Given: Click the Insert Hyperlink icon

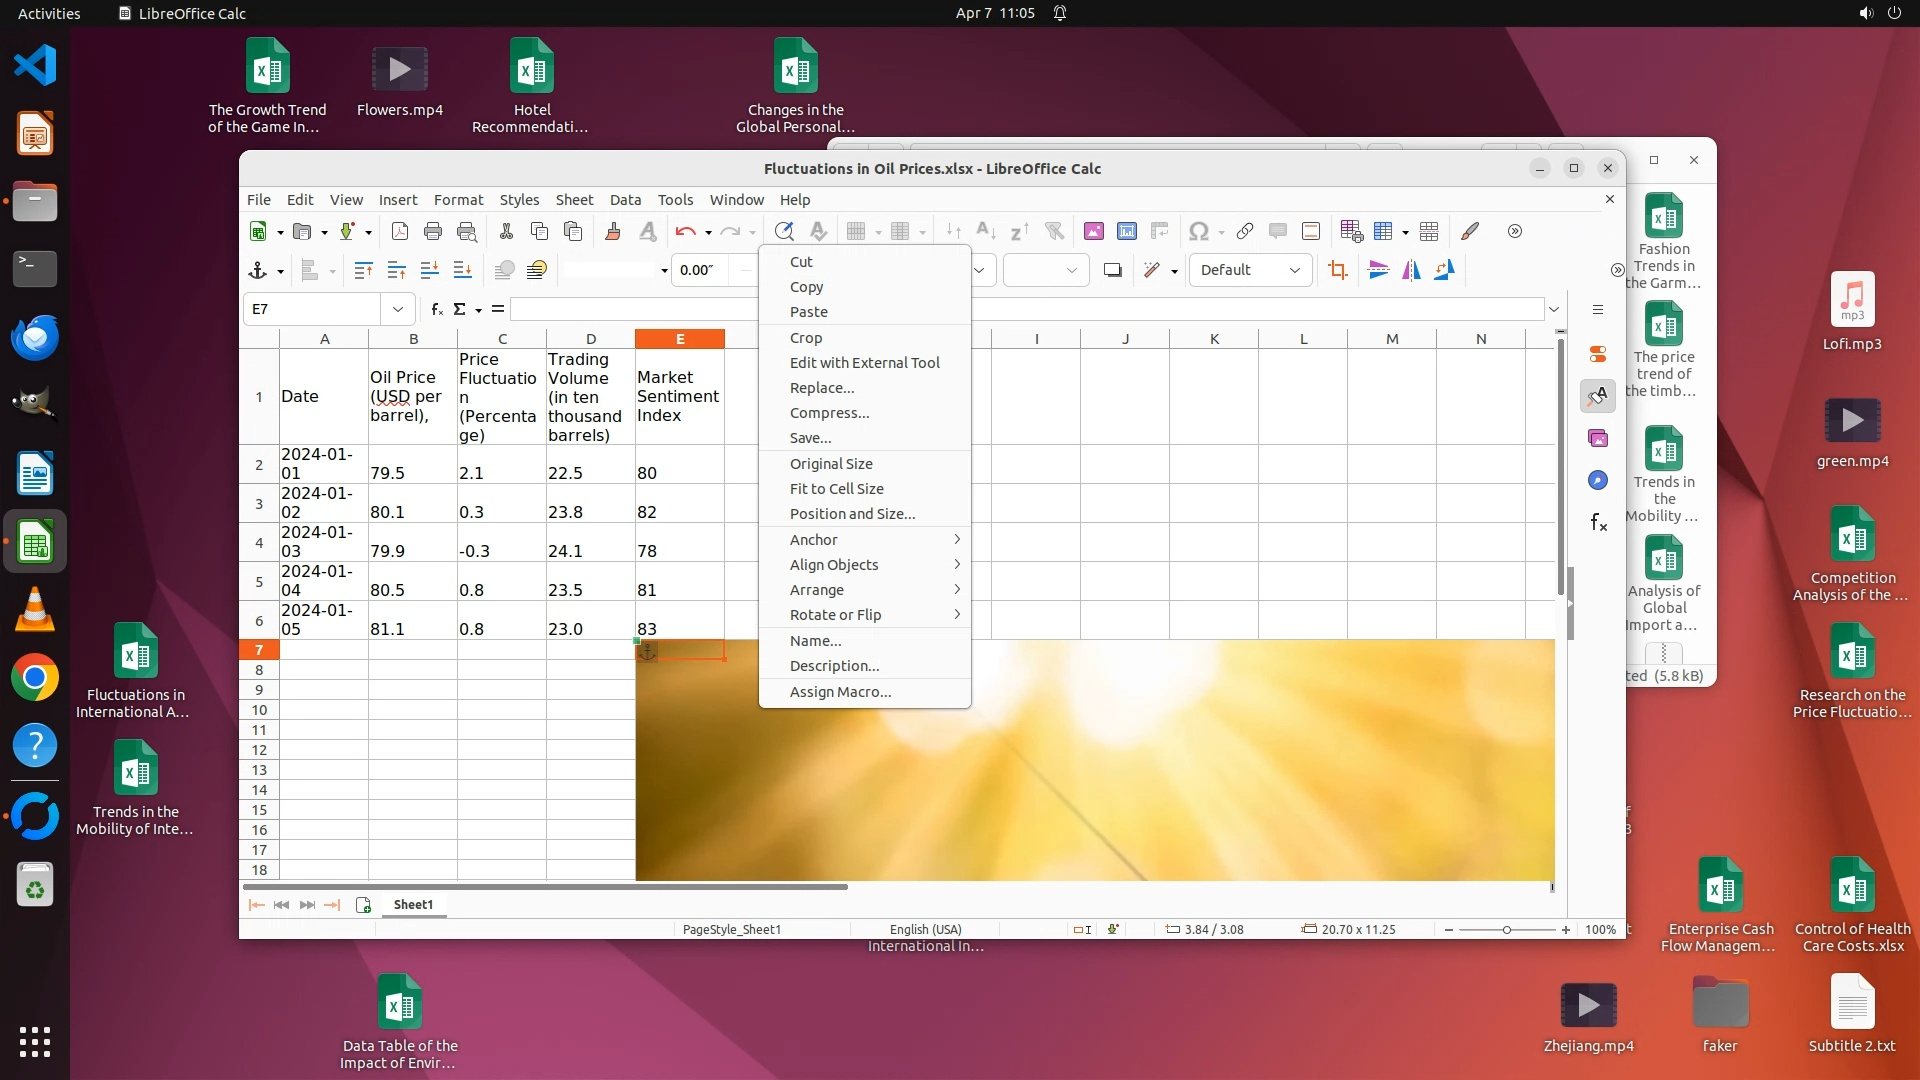Looking at the screenshot, I should pyautogui.click(x=1244, y=232).
